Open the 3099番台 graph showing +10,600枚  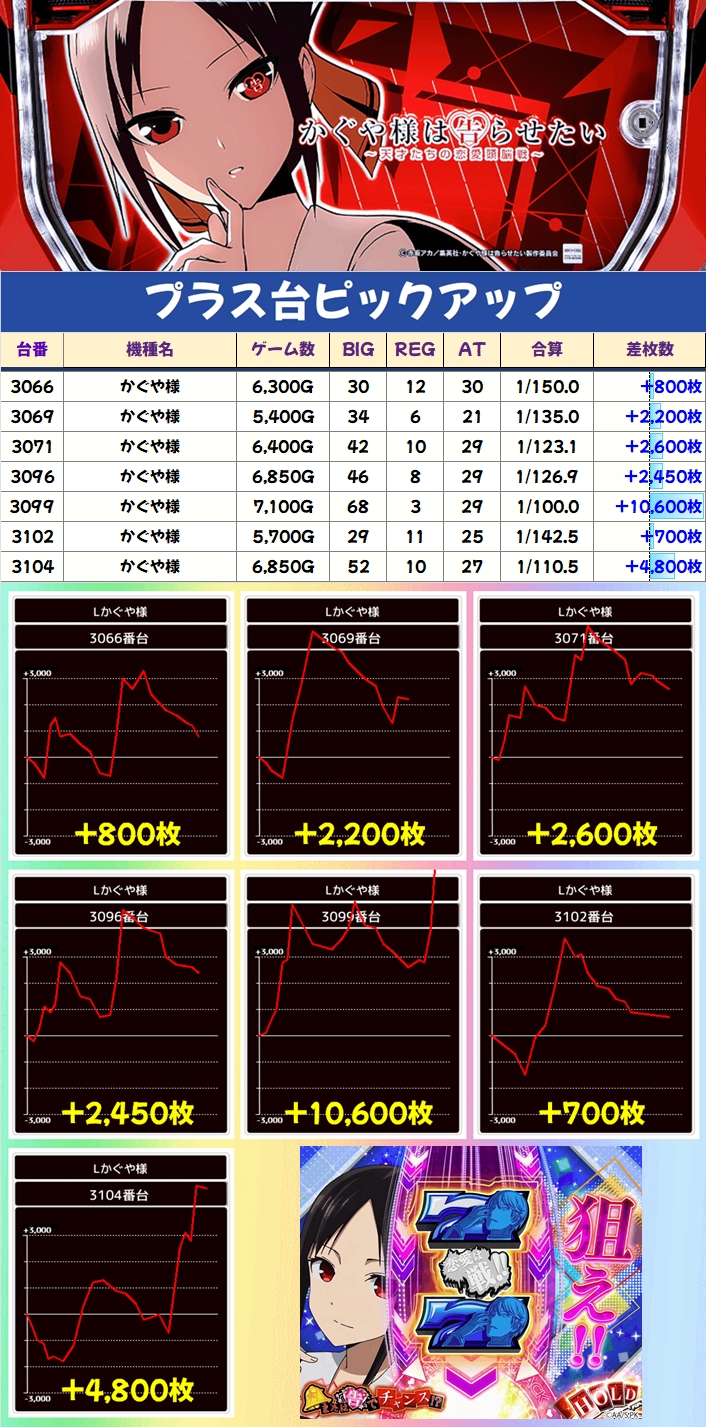(353, 1003)
